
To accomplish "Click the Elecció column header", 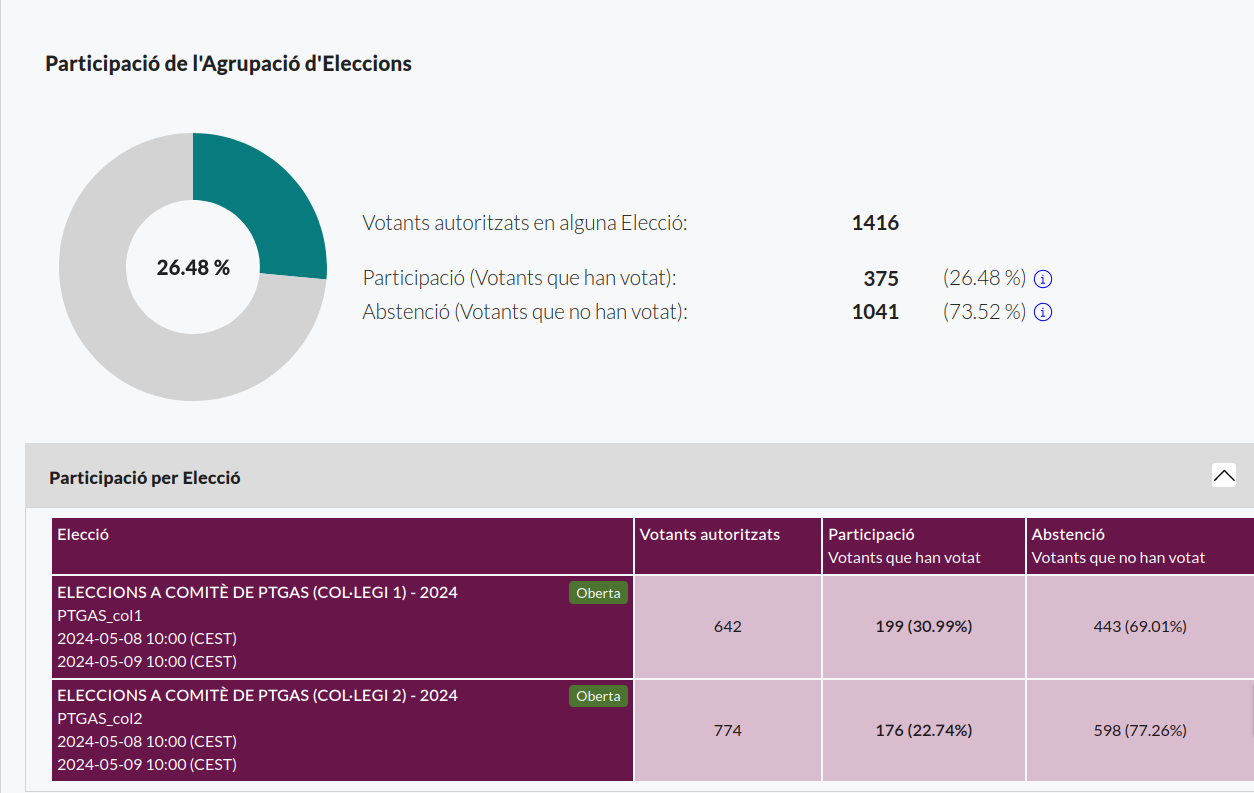I will (83, 535).
